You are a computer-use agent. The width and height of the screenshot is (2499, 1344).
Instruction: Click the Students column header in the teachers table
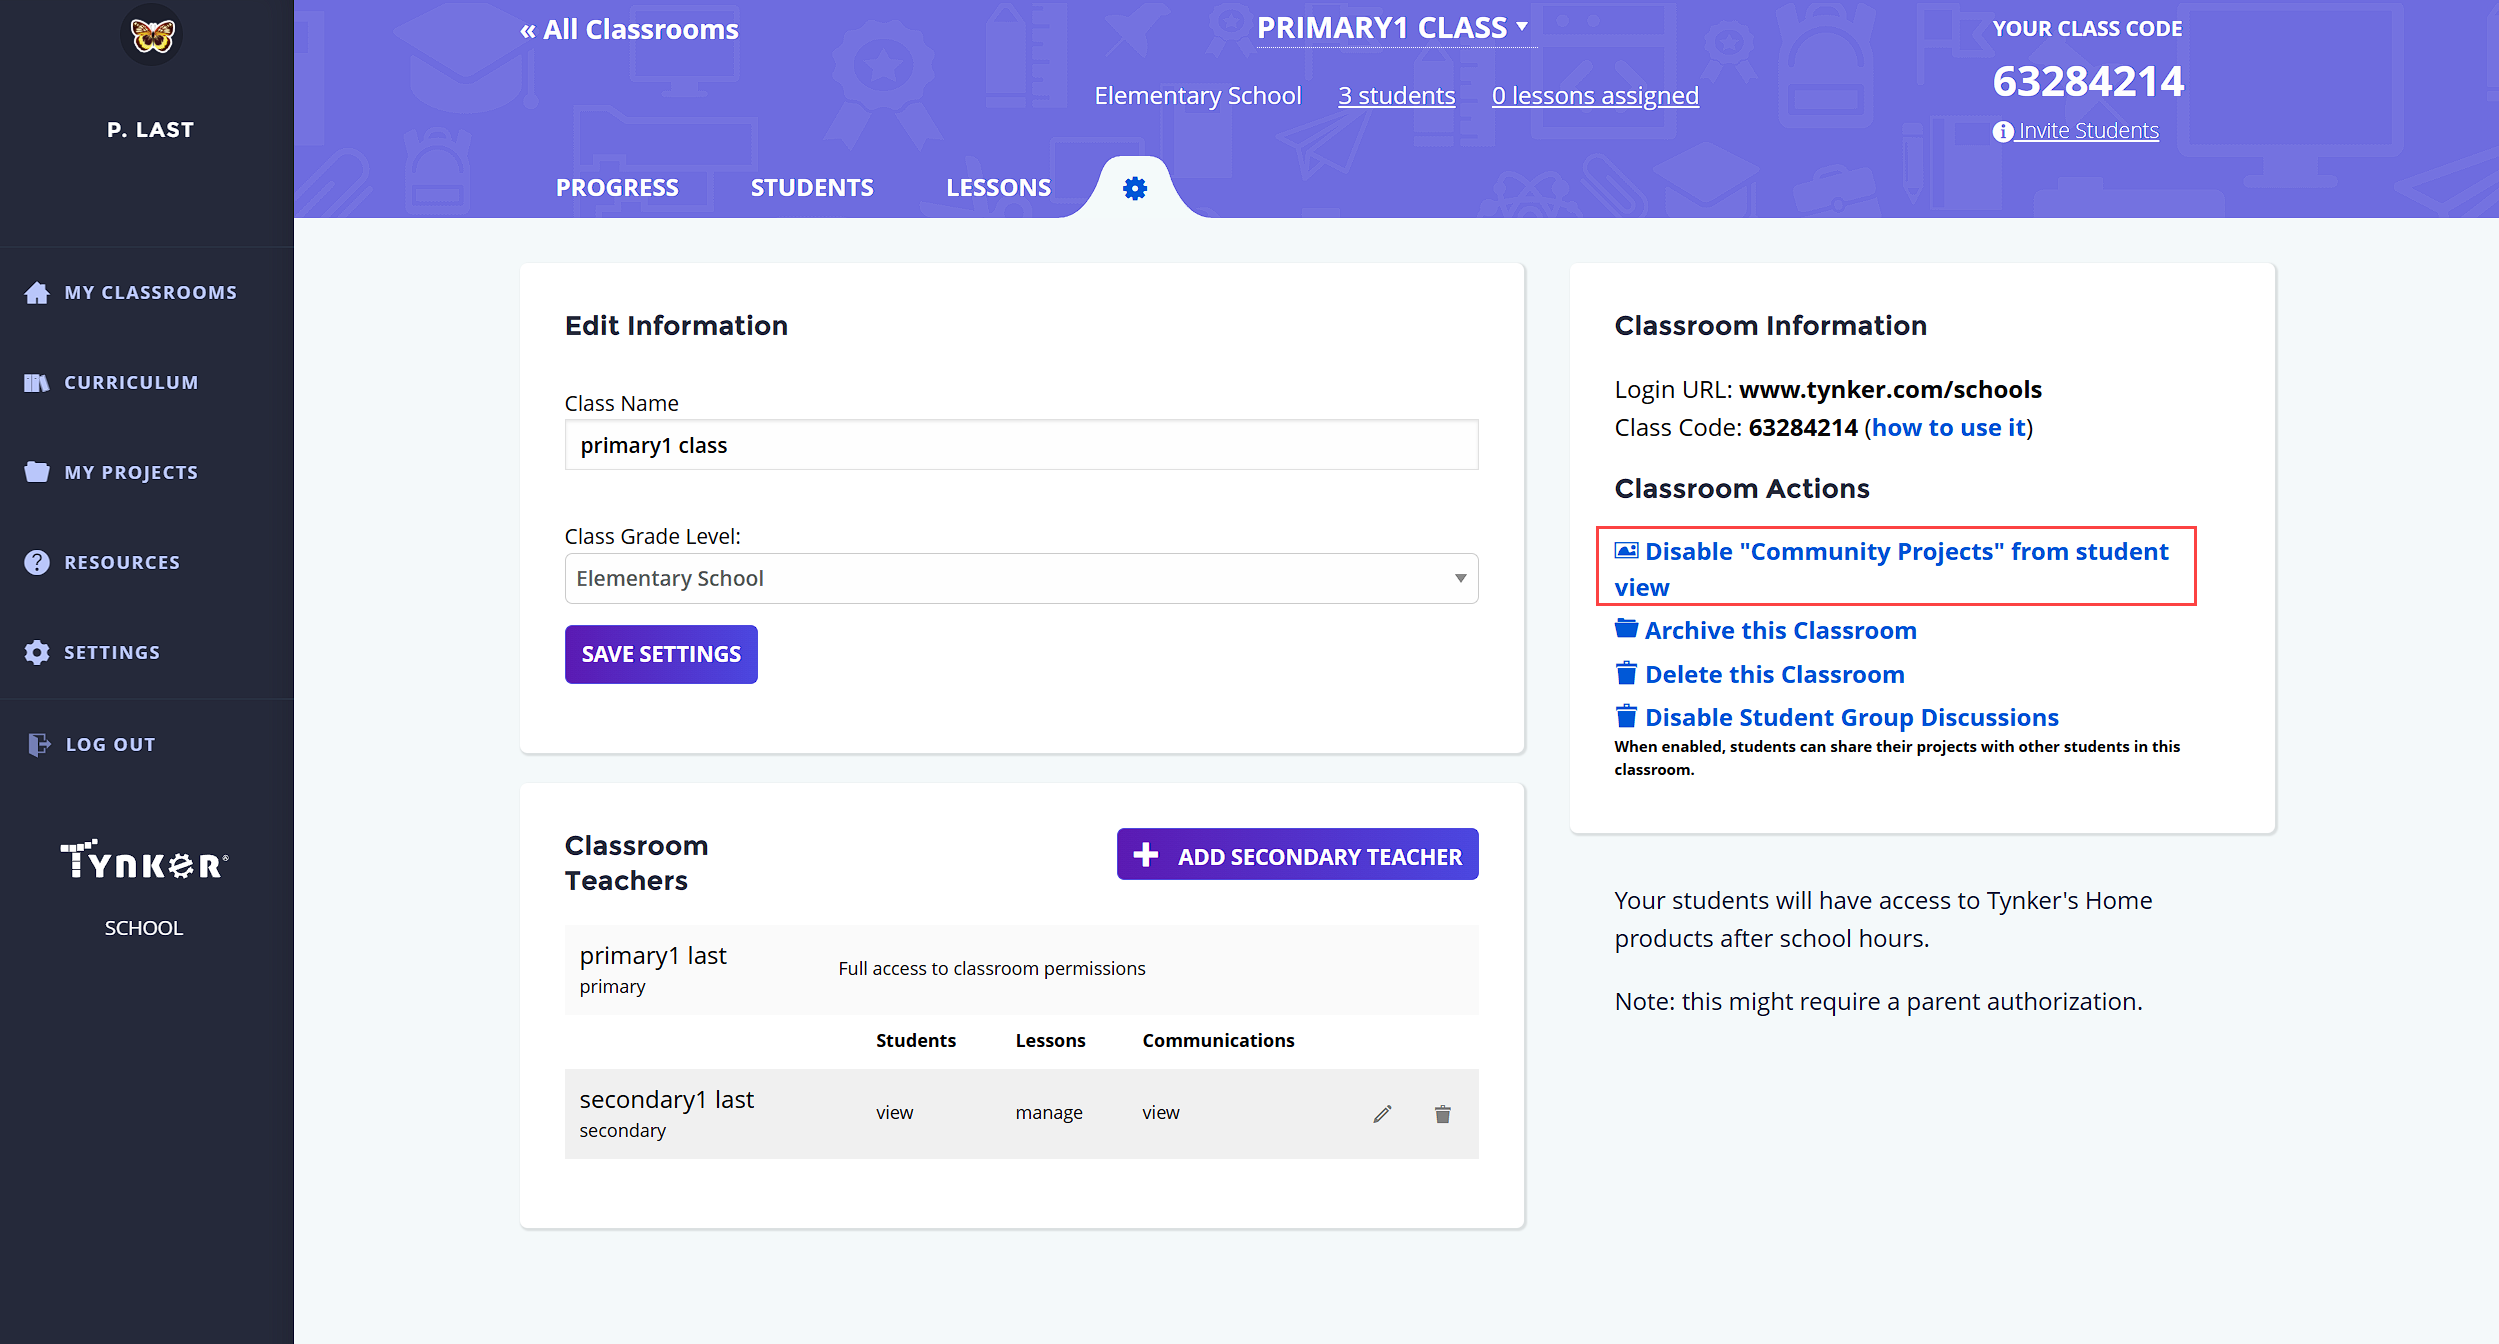915,1041
